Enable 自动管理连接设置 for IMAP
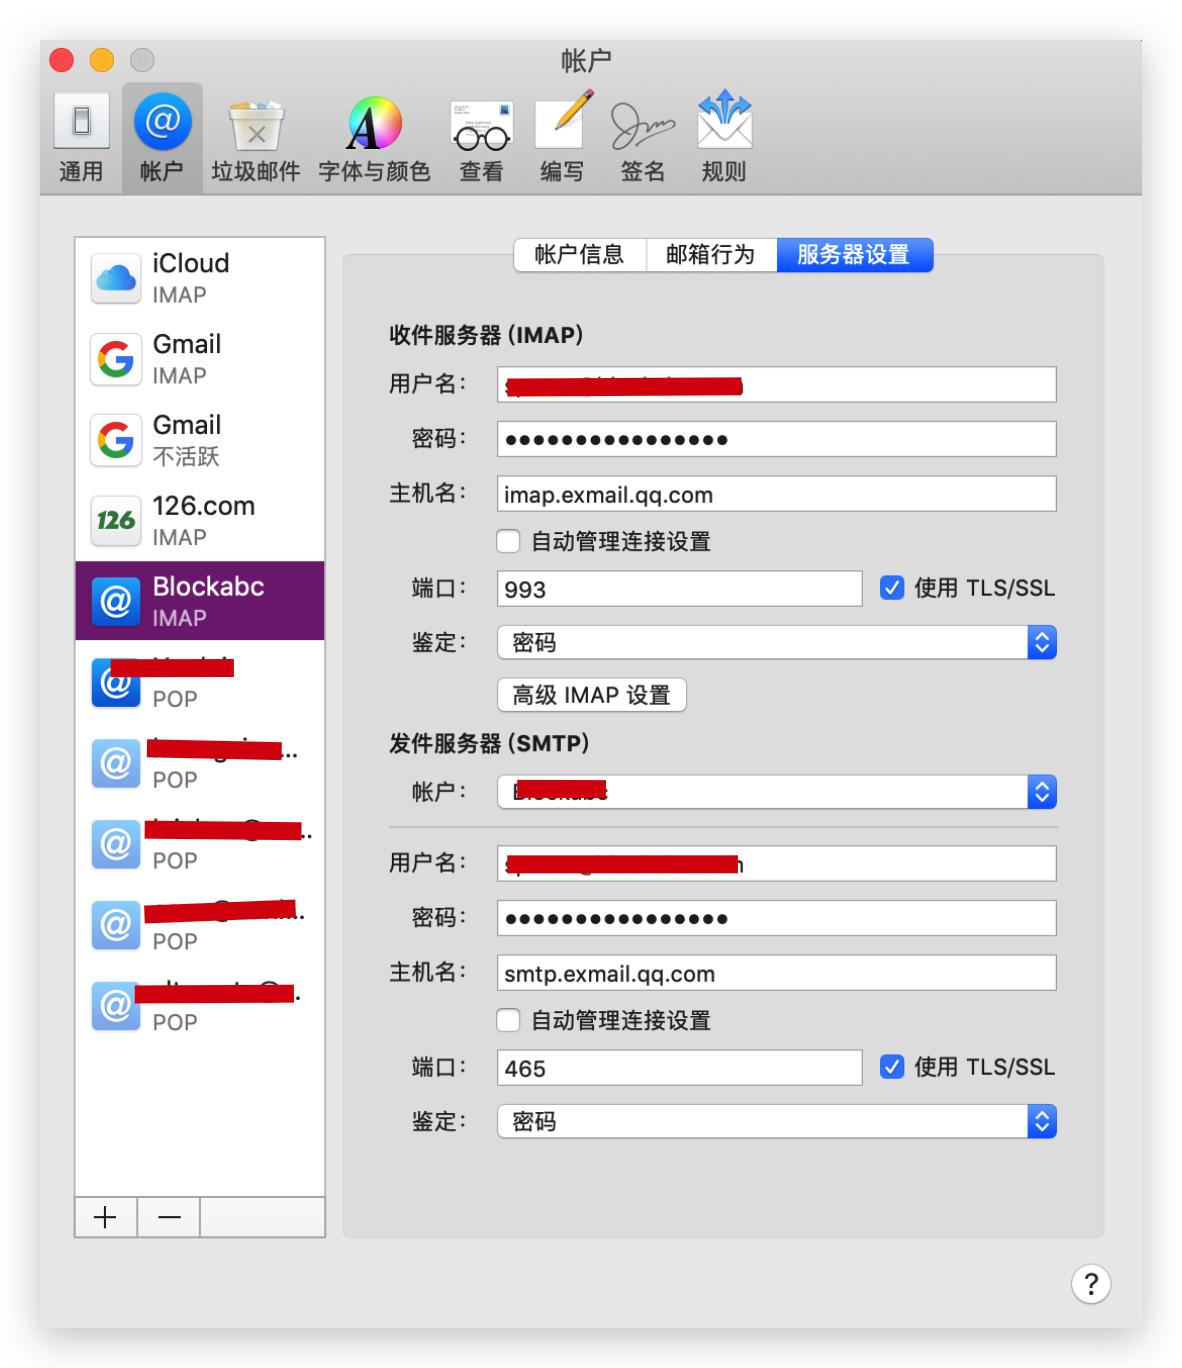 [x=508, y=541]
